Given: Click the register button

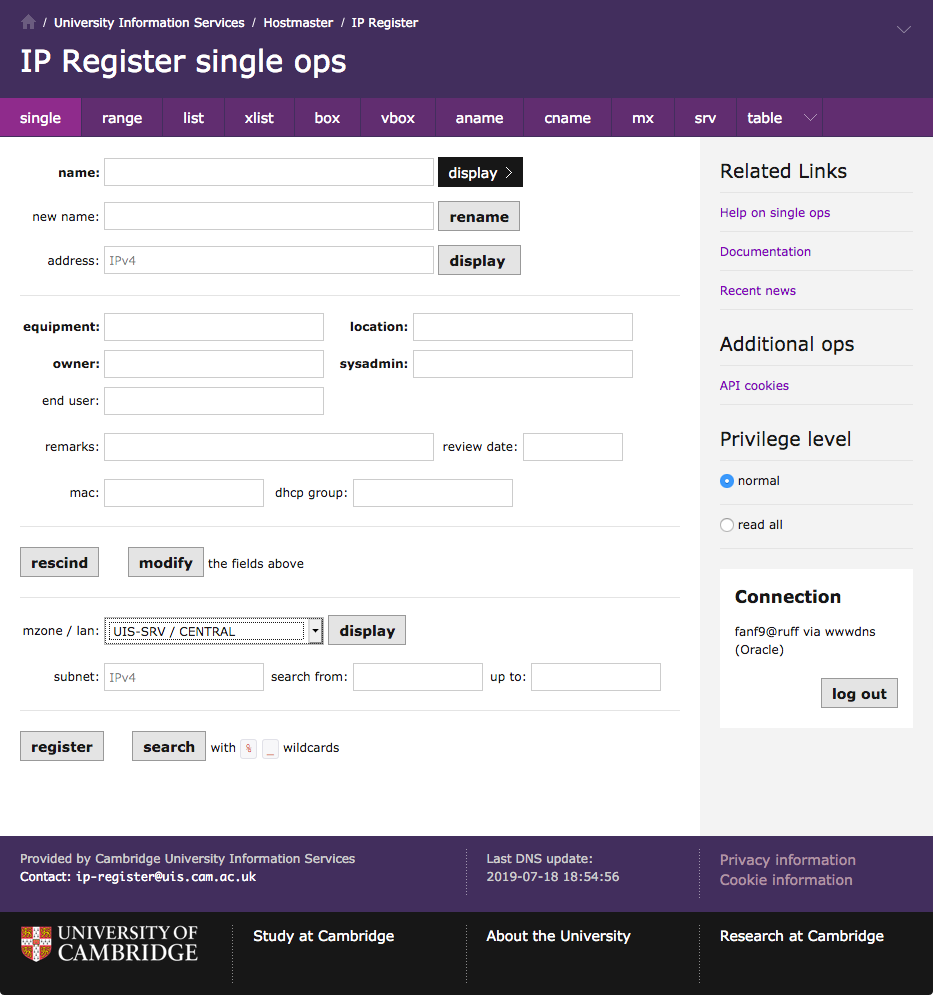Looking at the screenshot, I should [62, 747].
